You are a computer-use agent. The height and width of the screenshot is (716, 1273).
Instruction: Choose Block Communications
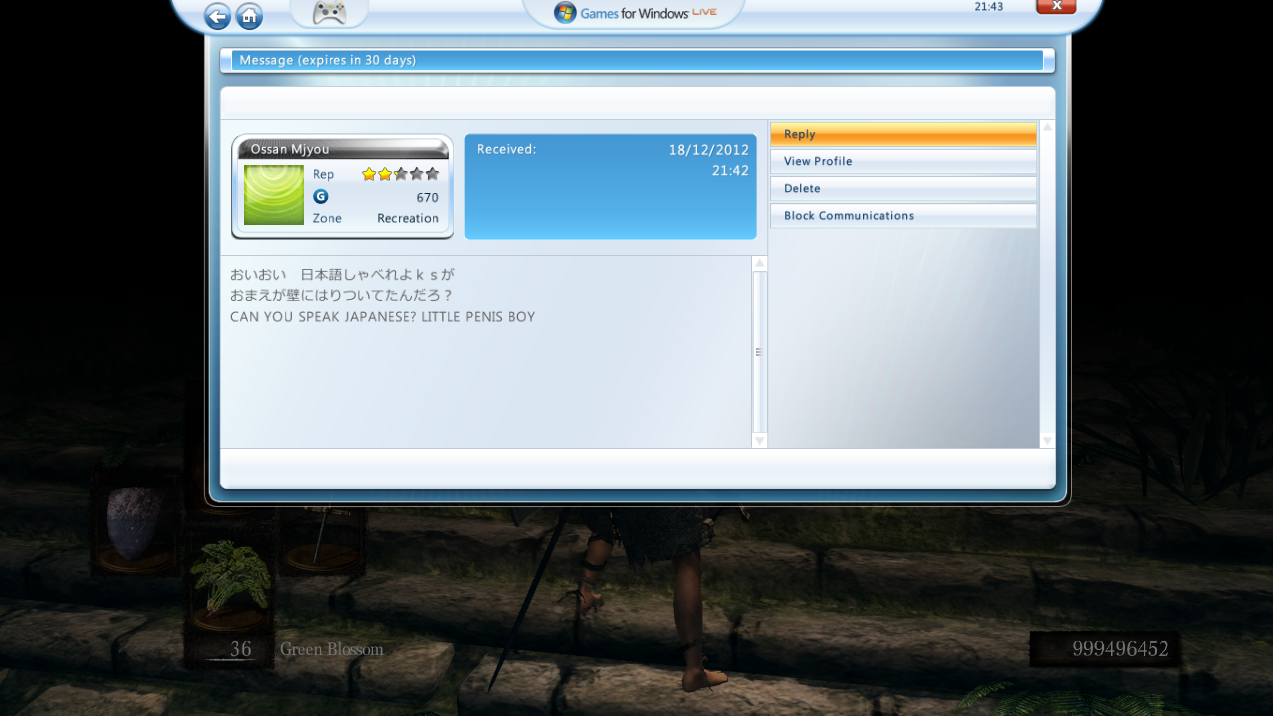coord(903,215)
